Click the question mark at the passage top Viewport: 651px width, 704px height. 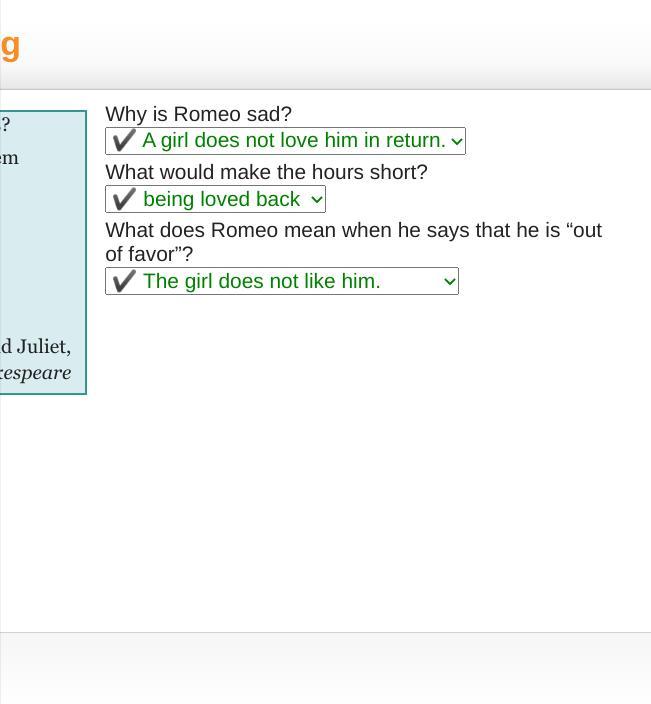[x=5, y=124]
